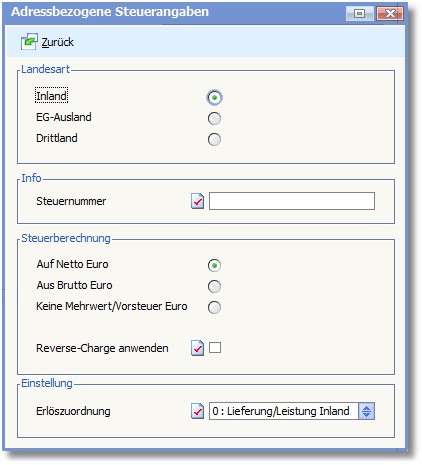Choose the Aus Brutto Euro radio option
422x465 pixels.
pos(214,286)
